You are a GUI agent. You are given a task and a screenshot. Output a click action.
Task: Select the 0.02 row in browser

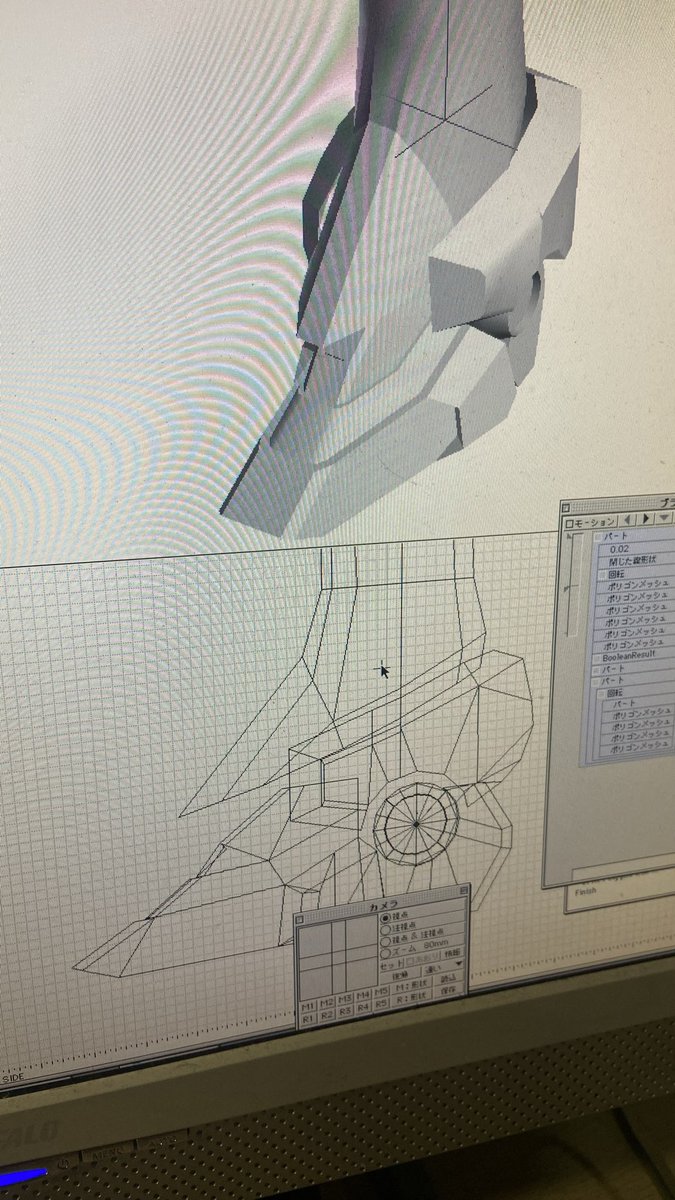point(637,549)
